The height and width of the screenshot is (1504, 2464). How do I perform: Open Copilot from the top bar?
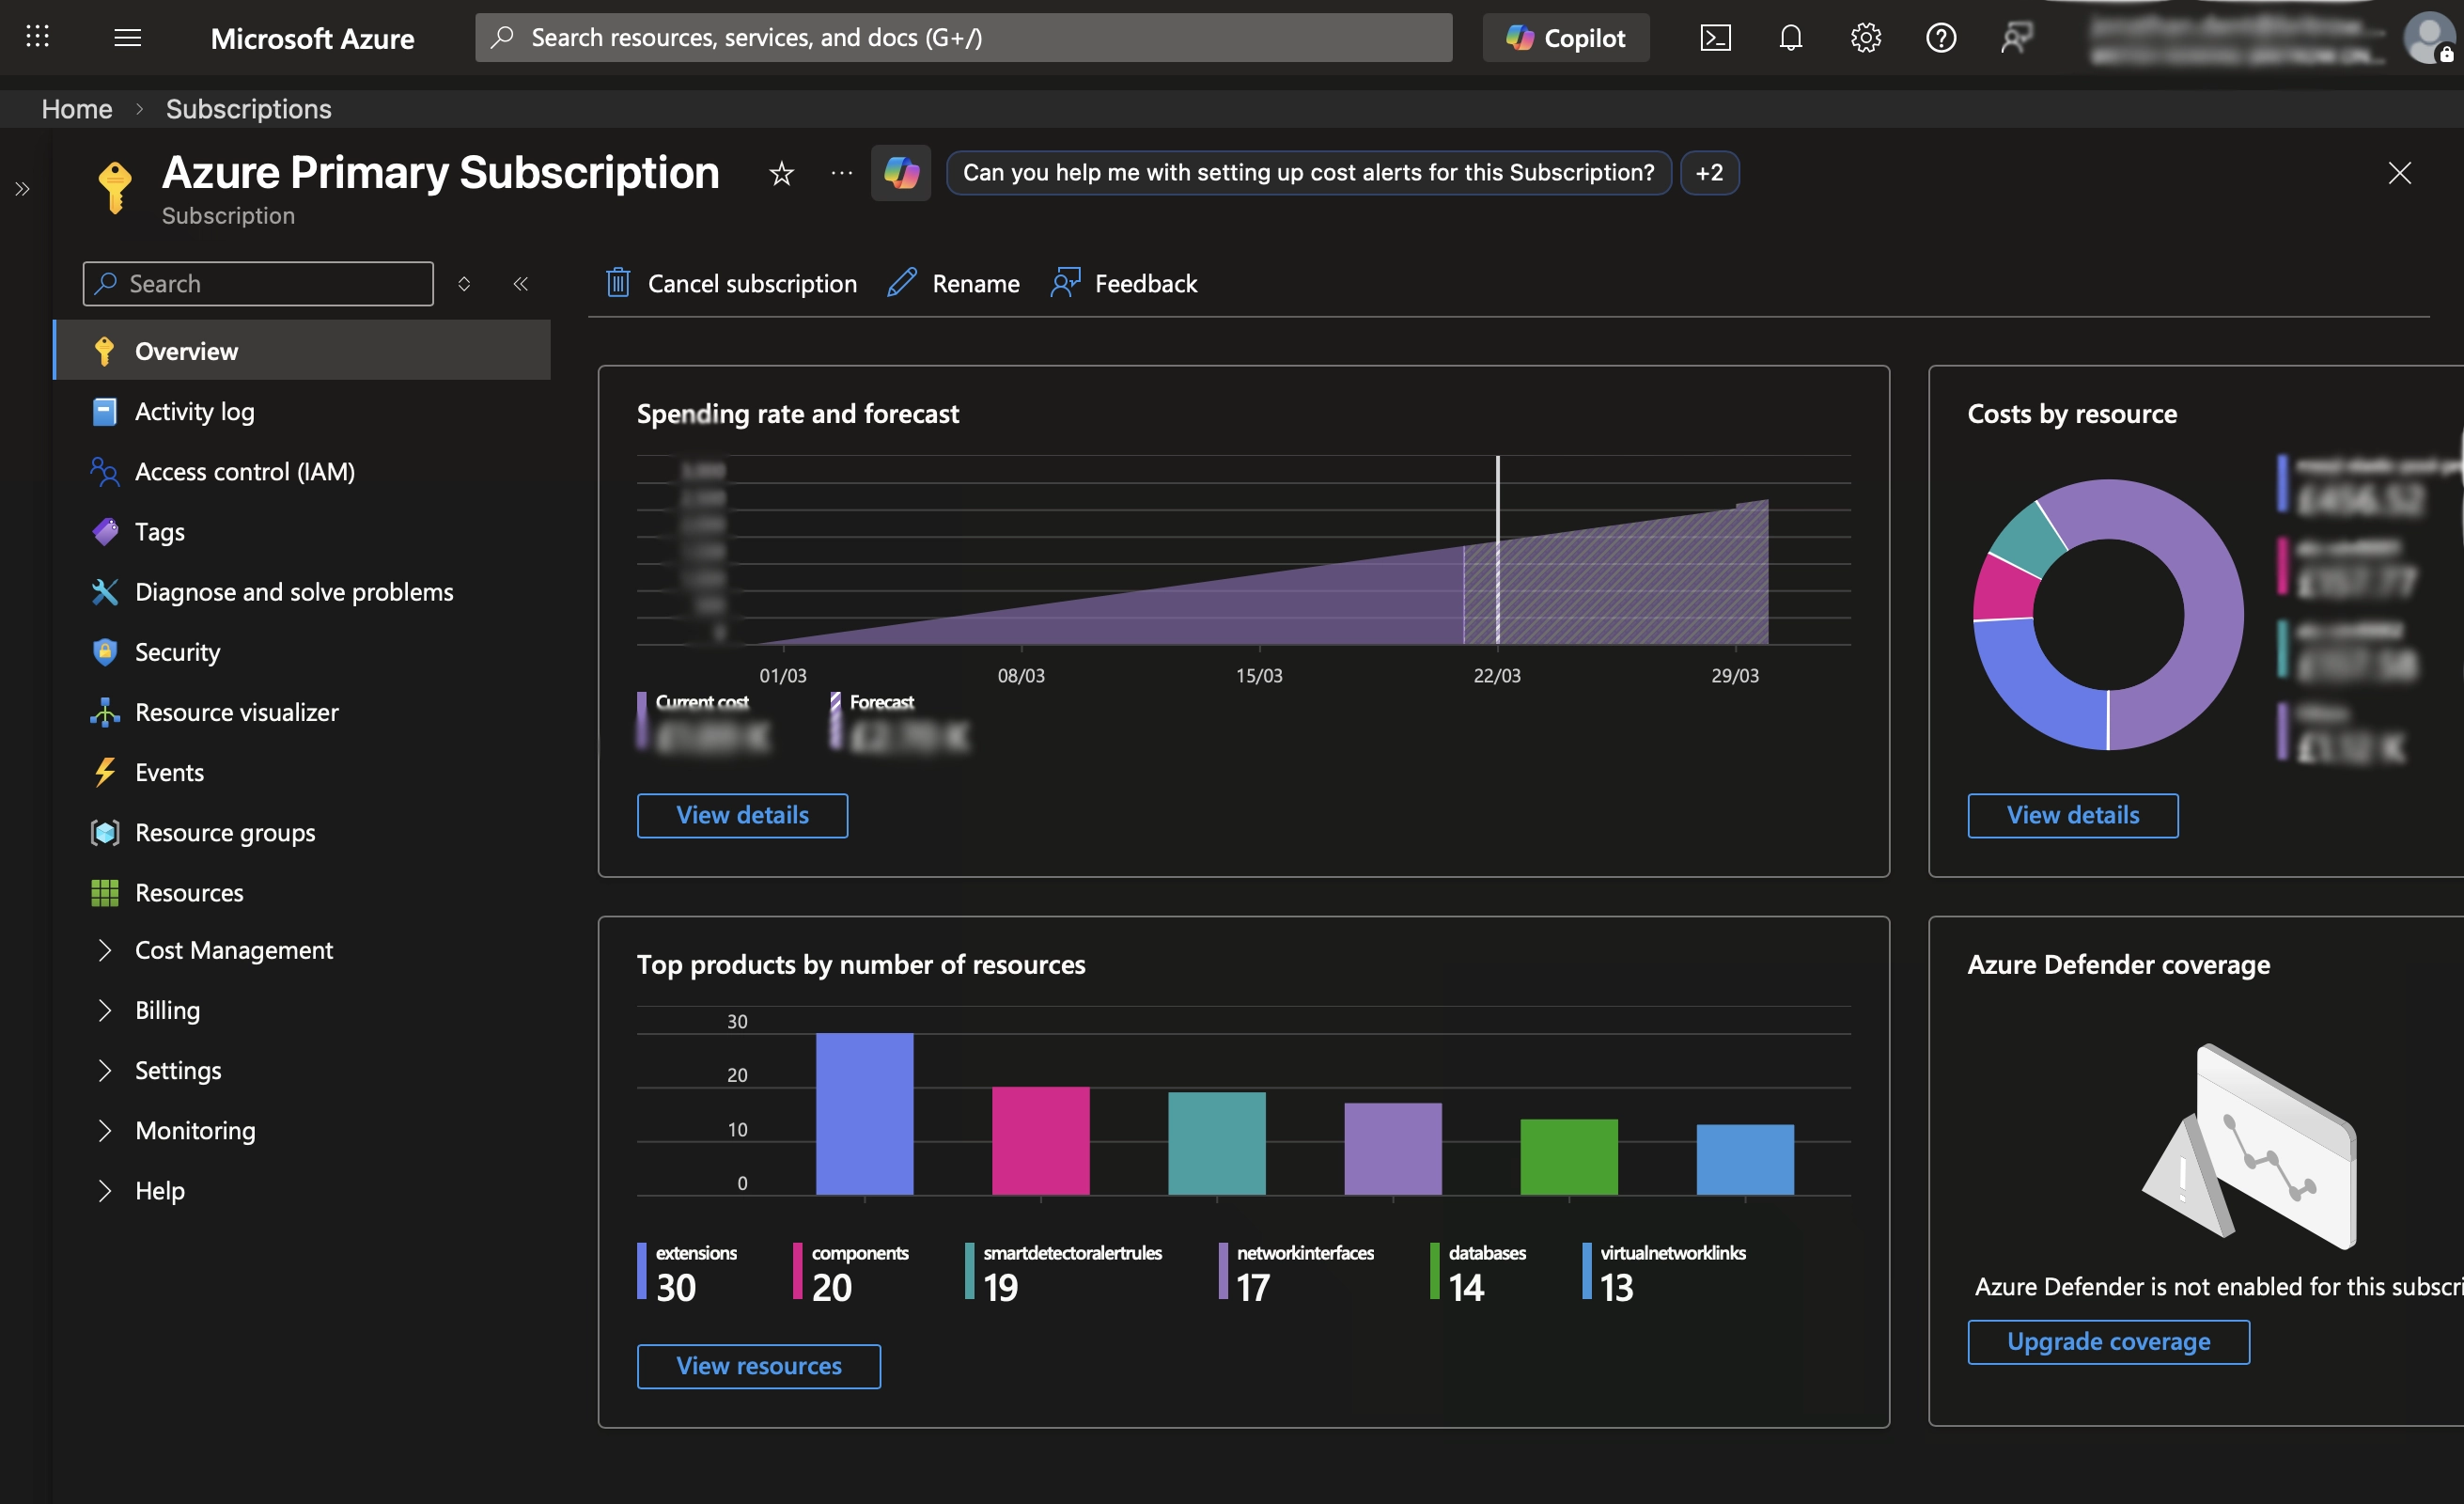[x=1565, y=37]
